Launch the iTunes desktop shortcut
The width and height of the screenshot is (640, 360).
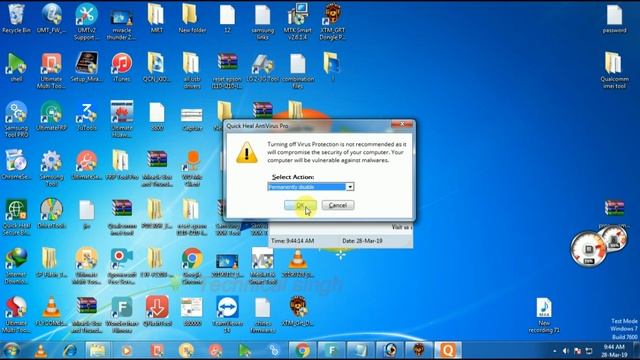(122, 67)
